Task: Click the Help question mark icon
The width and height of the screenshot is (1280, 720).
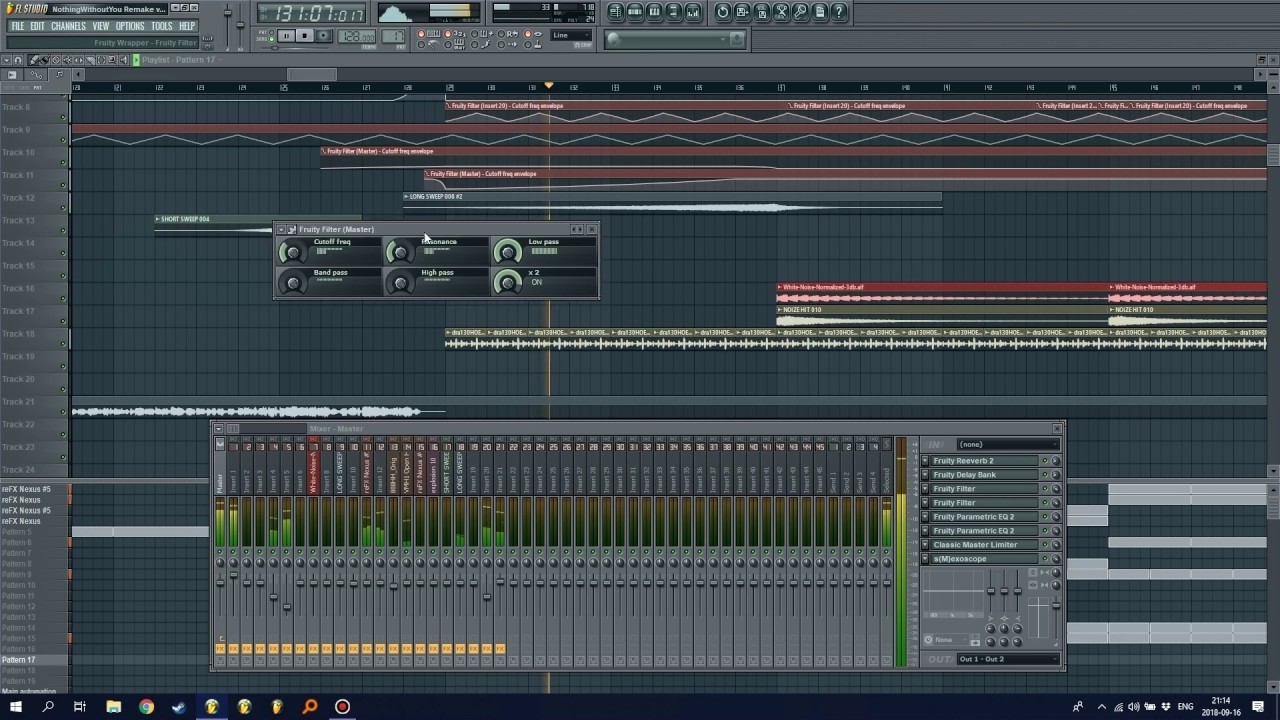Action: point(839,12)
